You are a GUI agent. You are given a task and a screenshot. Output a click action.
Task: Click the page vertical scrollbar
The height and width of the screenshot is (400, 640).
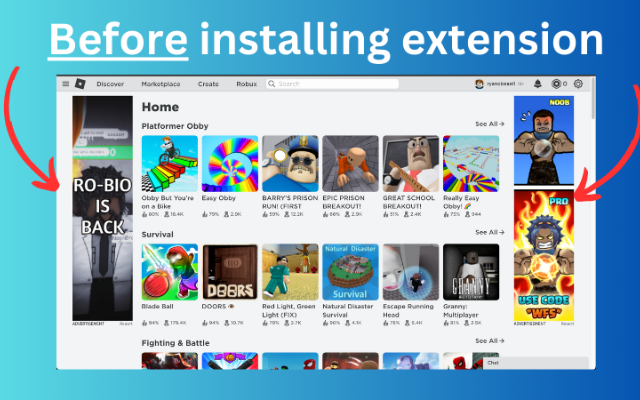pyautogui.click(x=593, y=98)
